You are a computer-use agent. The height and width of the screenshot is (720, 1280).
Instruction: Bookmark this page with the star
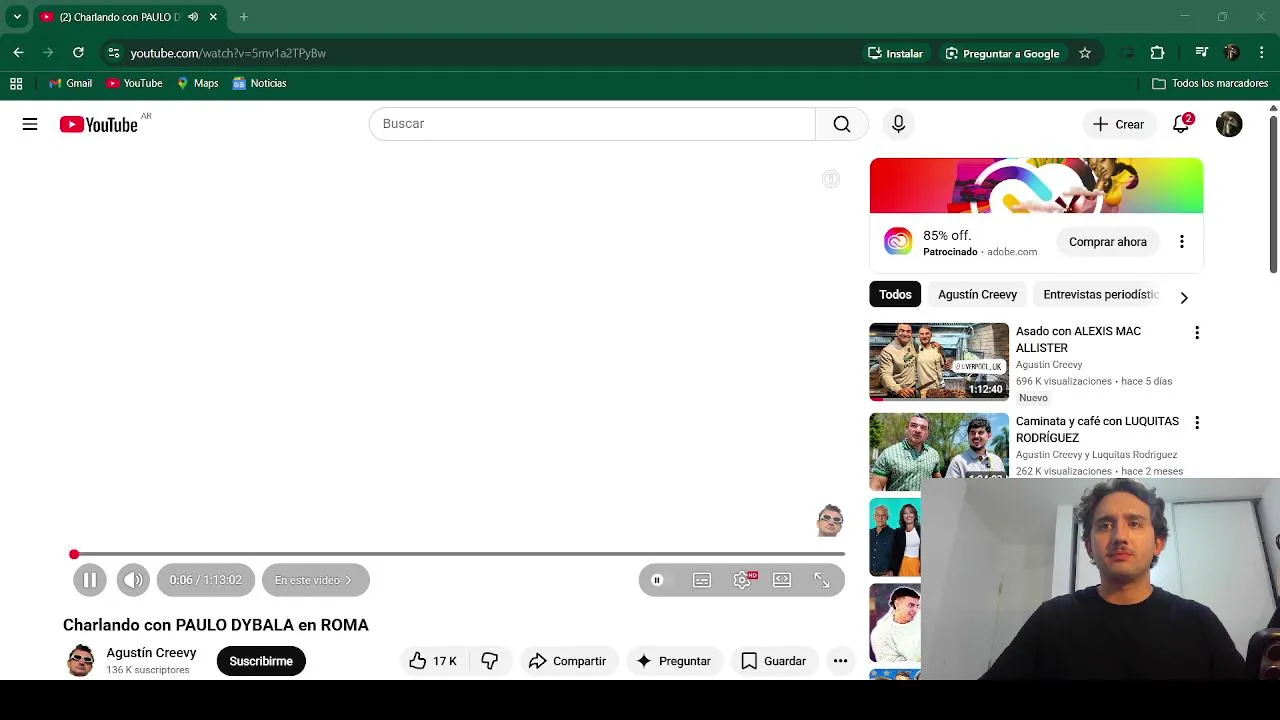pyautogui.click(x=1085, y=53)
